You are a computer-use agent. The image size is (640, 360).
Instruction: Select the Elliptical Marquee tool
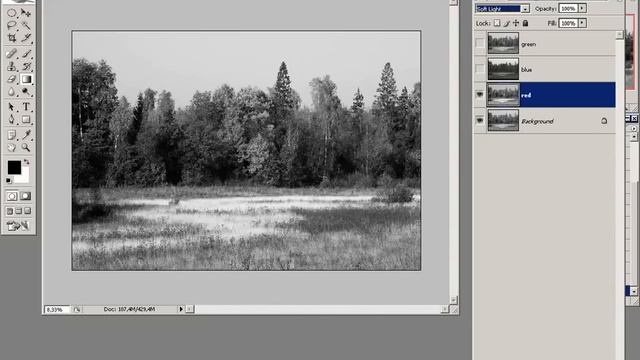tap(11, 13)
